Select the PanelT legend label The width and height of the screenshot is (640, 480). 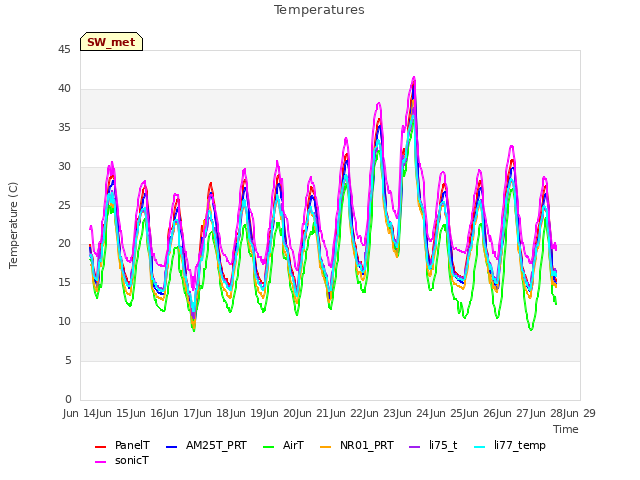pos(132,445)
